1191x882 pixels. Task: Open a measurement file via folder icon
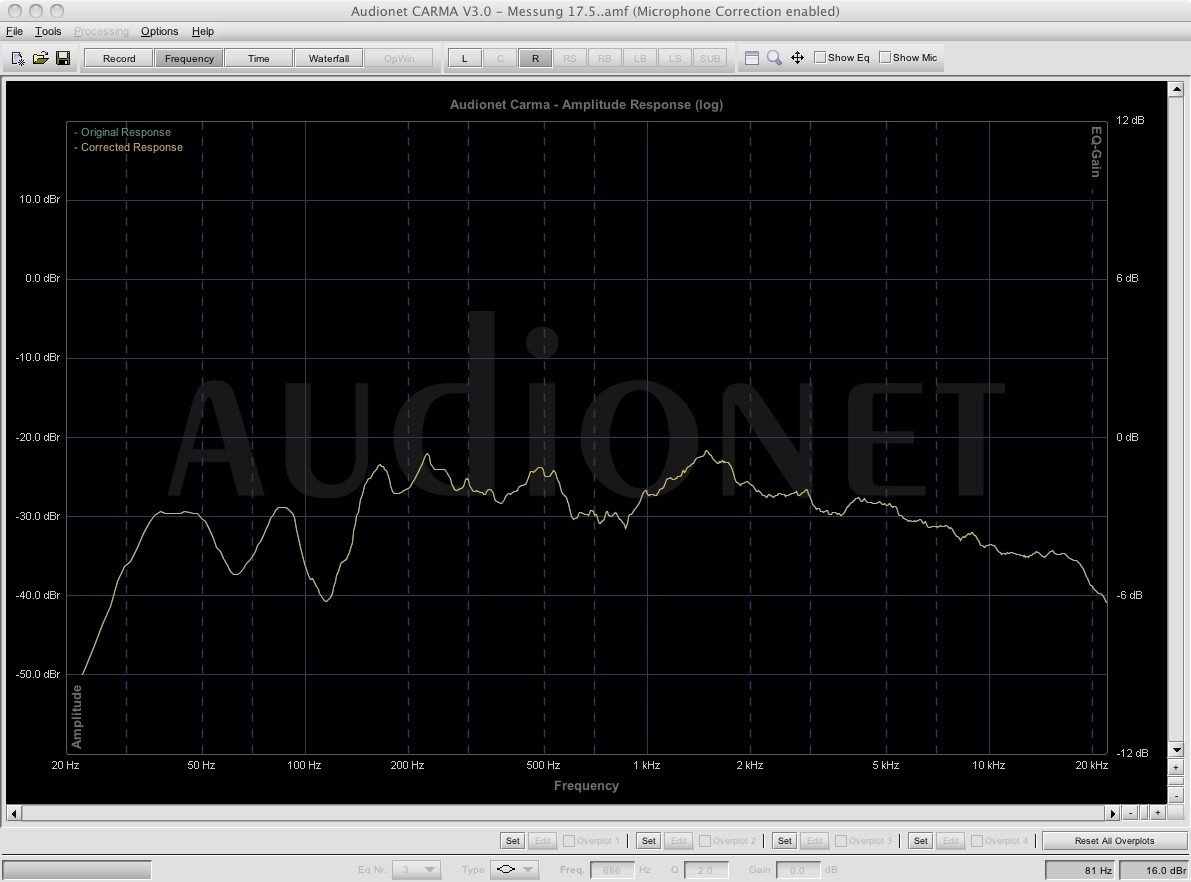coord(40,58)
